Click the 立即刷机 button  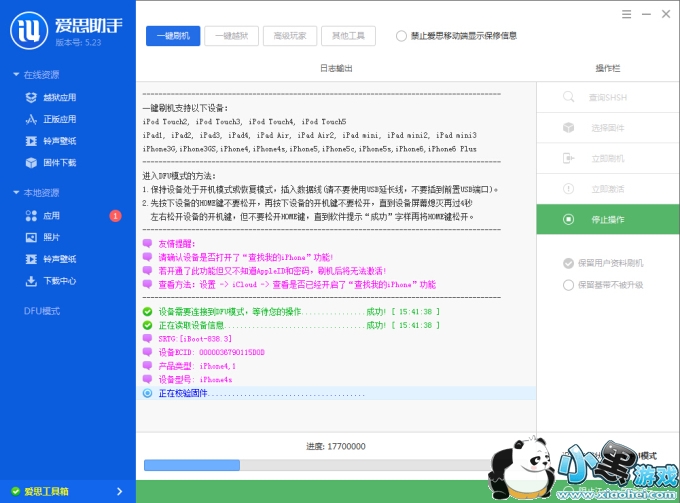pyautogui.click(x=608, y=159)
